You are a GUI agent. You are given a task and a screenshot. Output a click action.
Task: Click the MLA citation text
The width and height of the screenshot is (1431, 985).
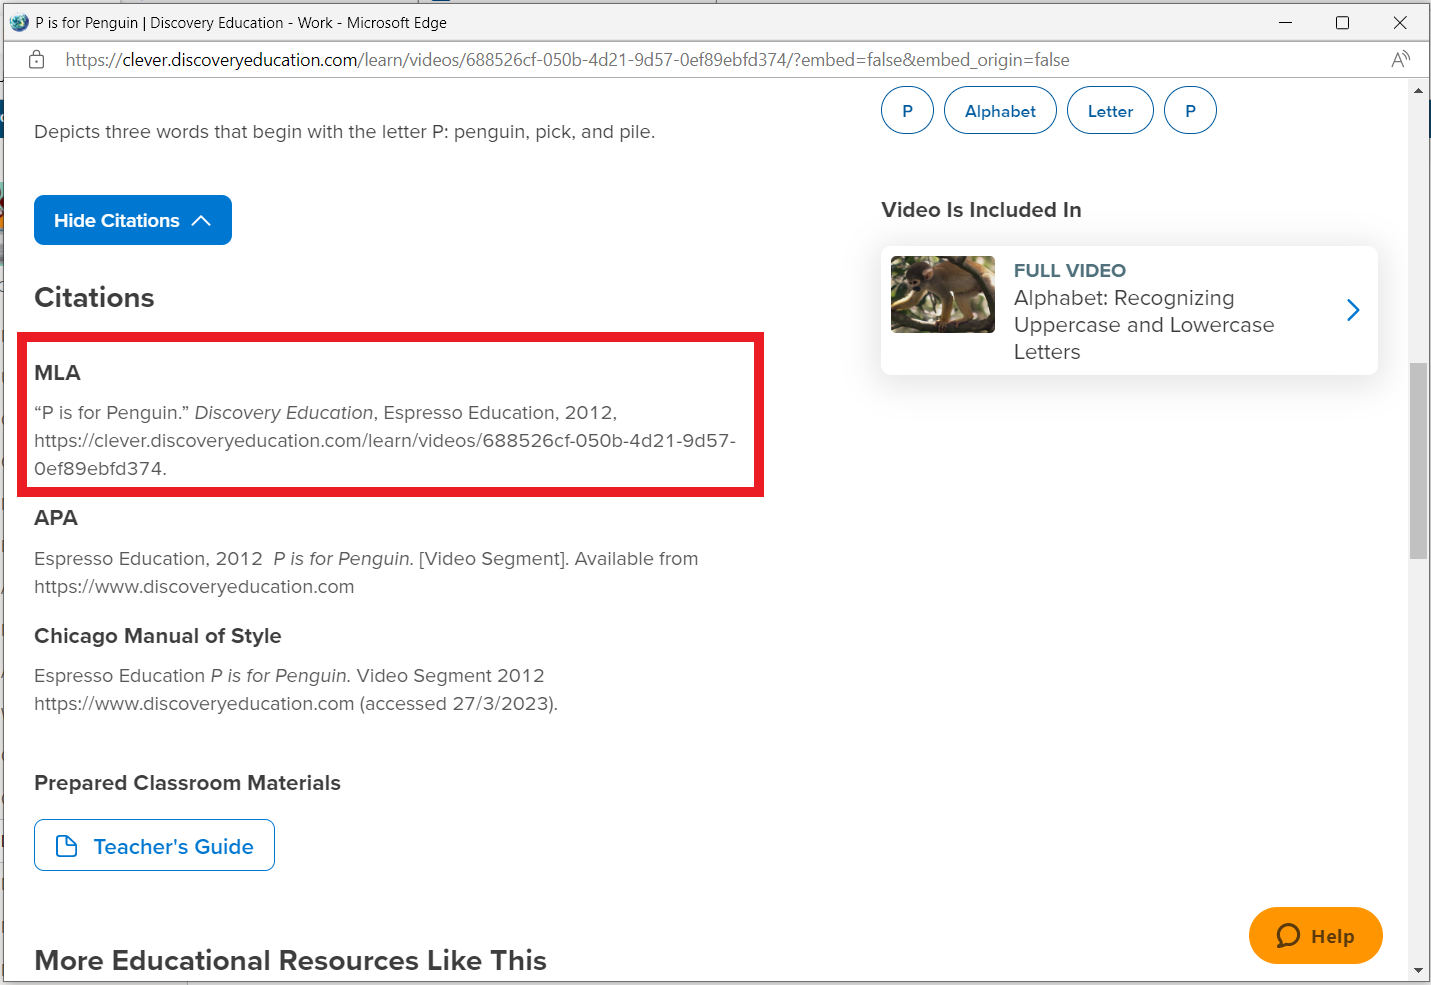click(385, 440)
